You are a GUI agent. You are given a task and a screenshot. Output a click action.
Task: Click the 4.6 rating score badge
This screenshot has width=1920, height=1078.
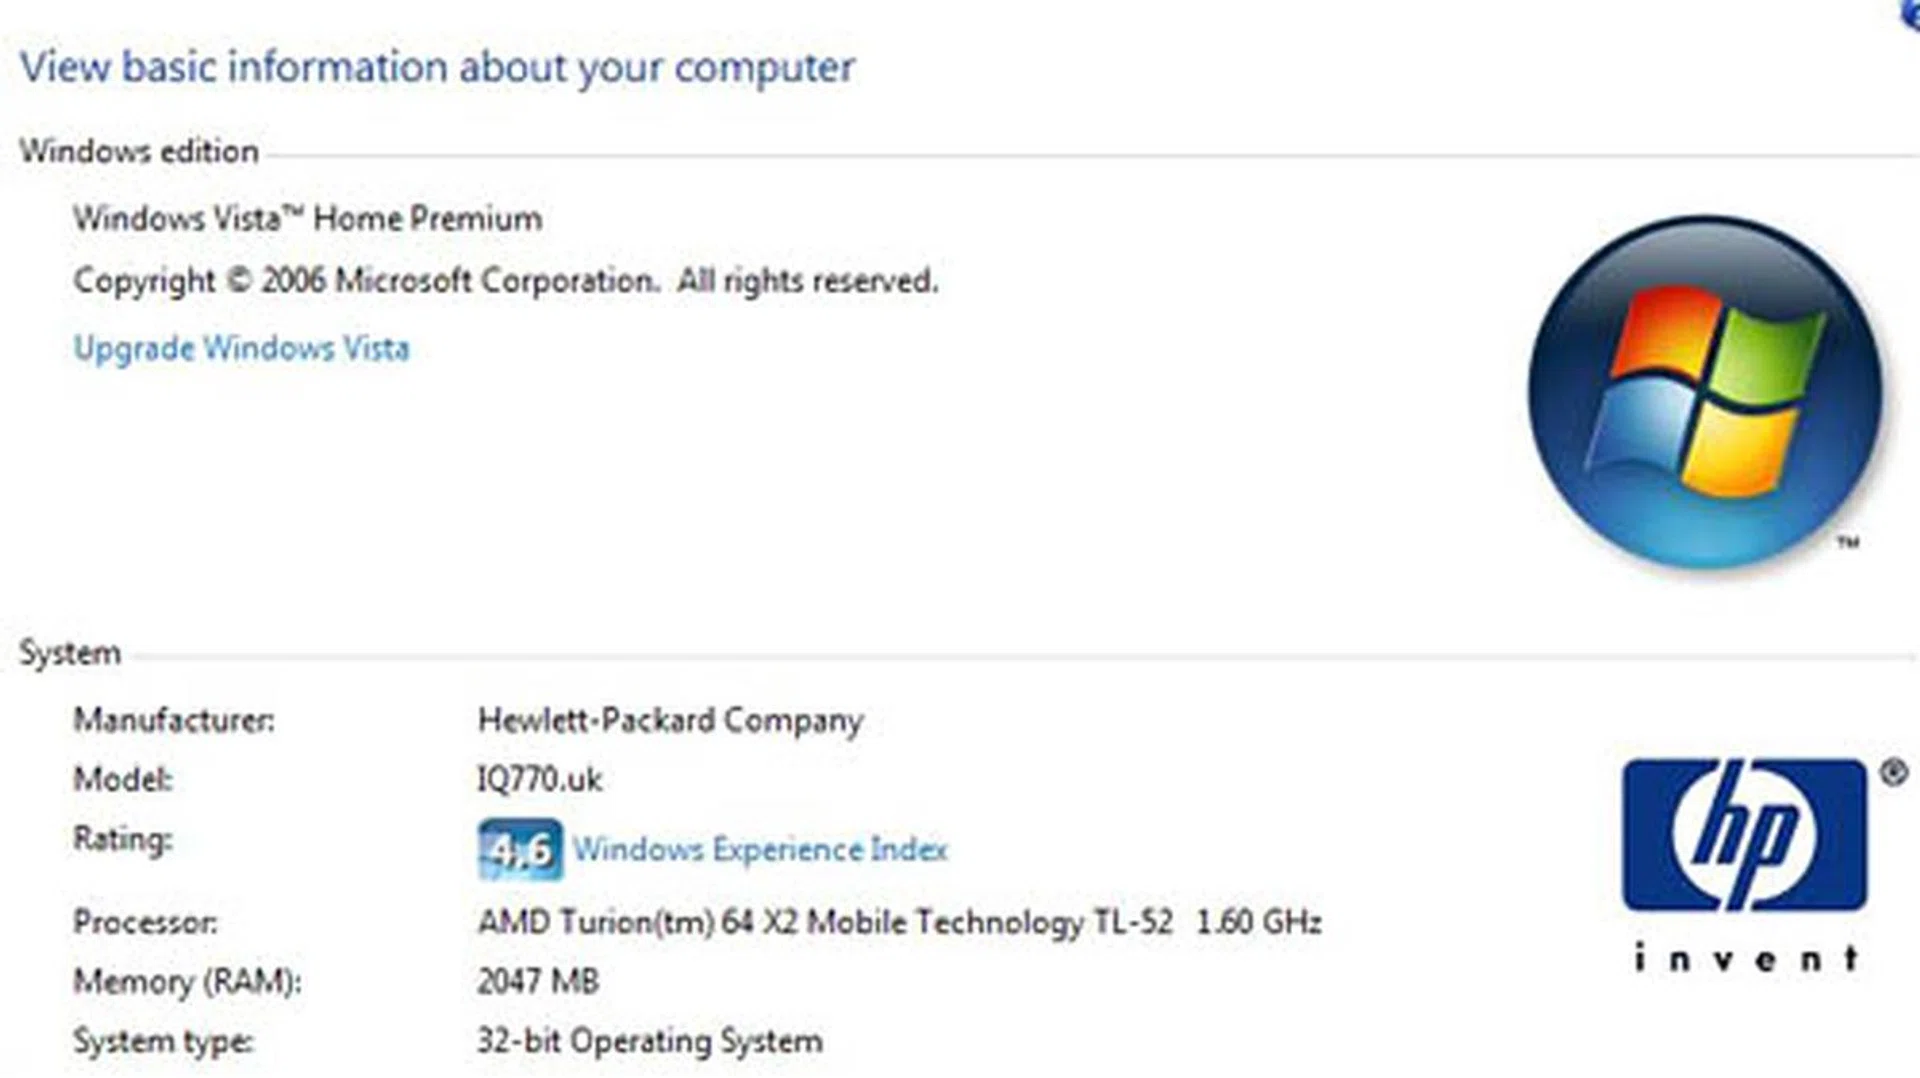point(520,850)
